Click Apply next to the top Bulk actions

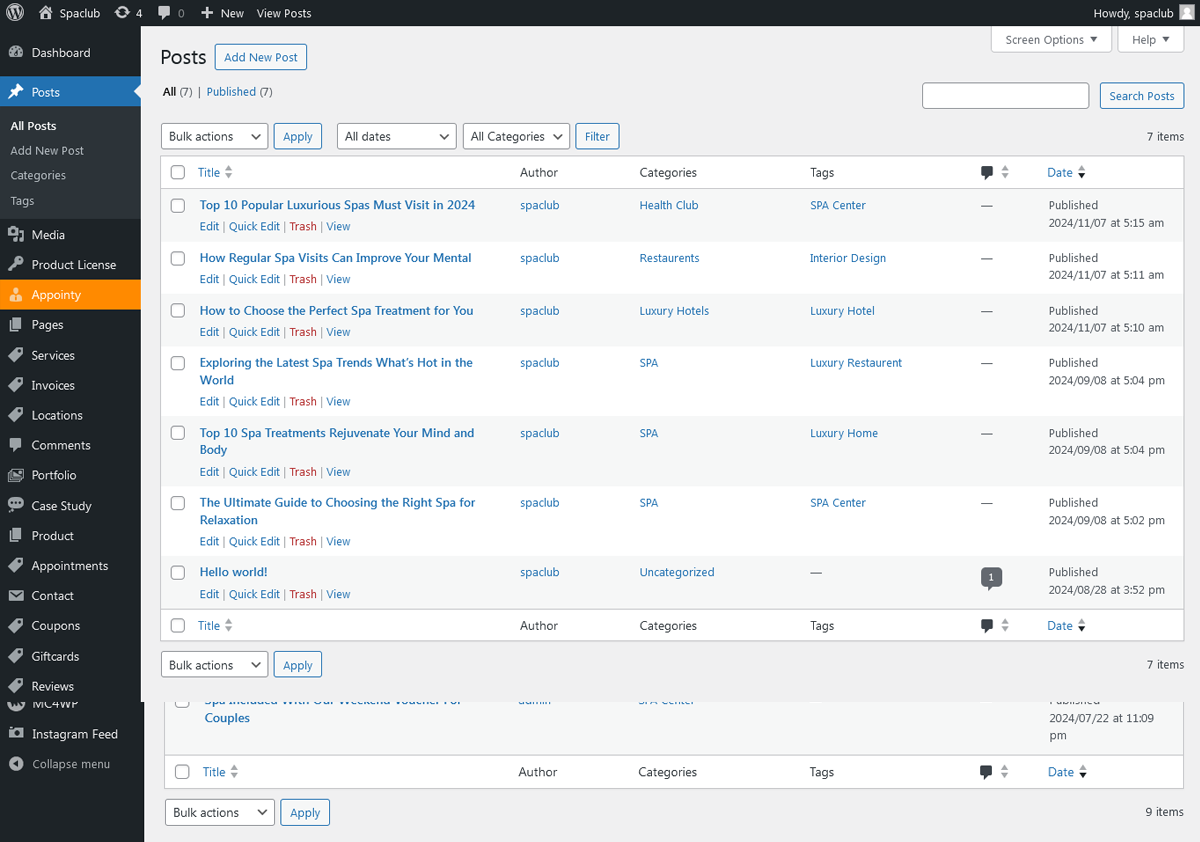298,137
